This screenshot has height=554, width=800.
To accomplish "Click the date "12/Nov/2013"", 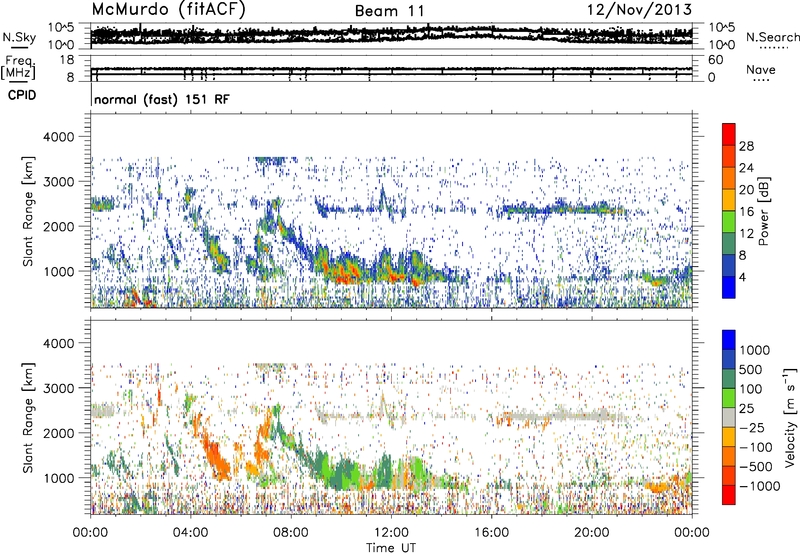I will point(639,10).
